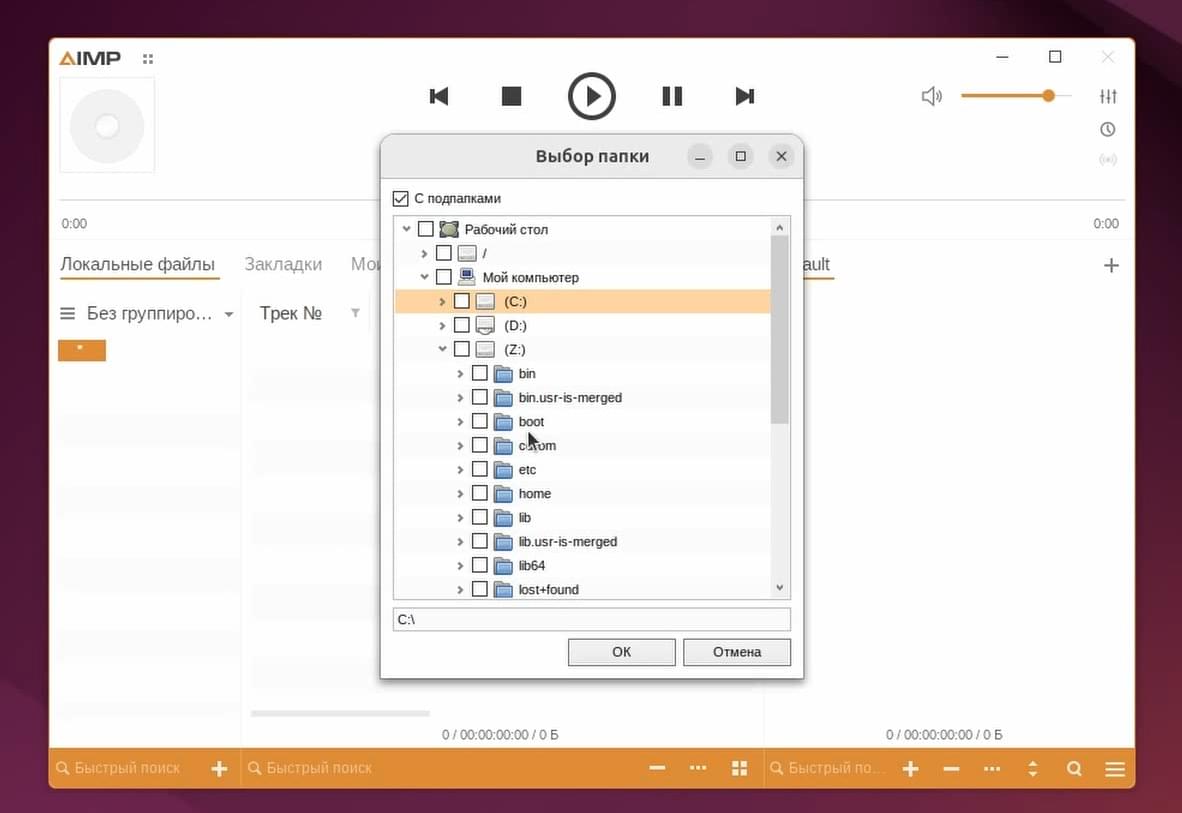1182x813 pixels.
Task: Select the lib.usr-is-merged folder row
Action: coord(583,541)
